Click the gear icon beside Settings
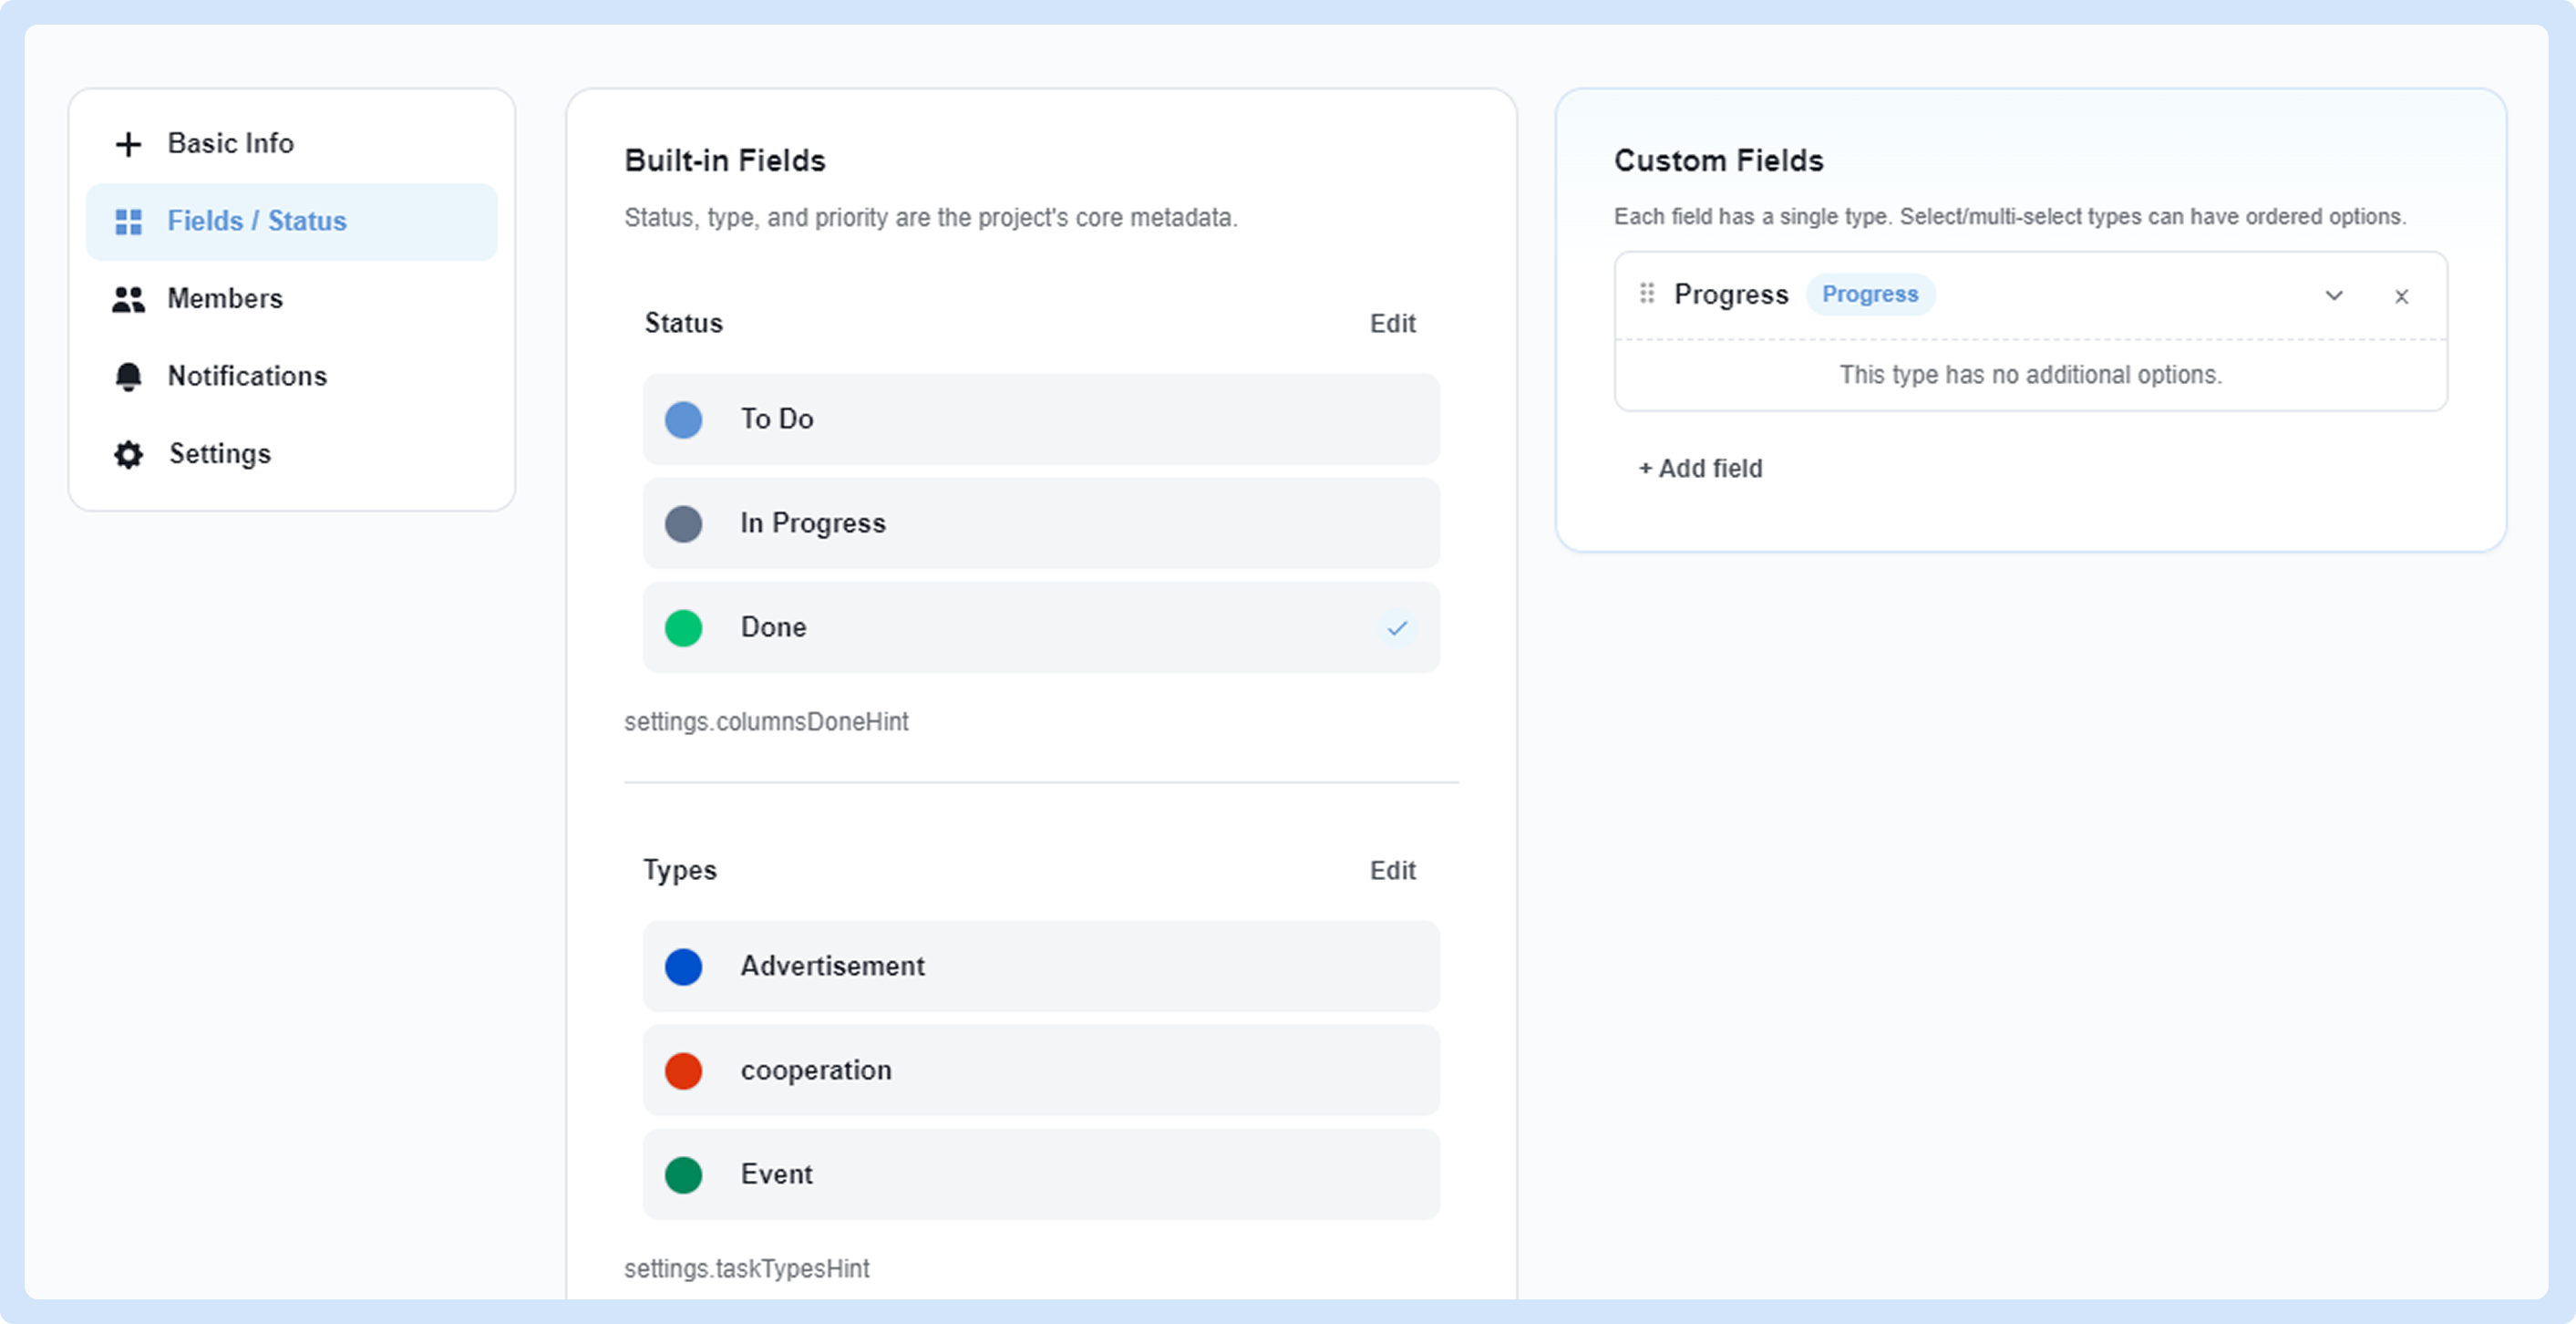This screenshot has width=2576, height=1324. [128, 455]
